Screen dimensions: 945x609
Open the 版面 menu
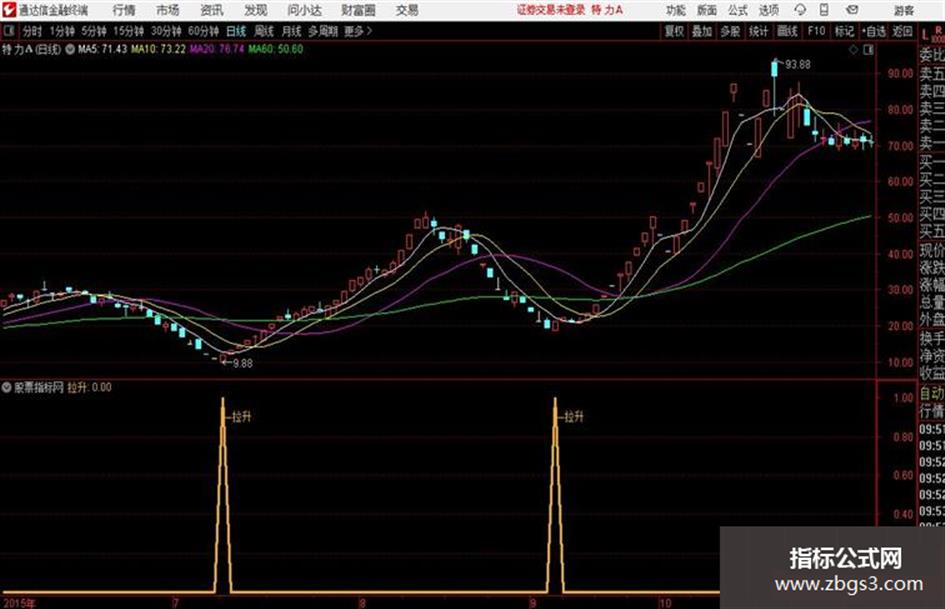pyautogui.click(x=706, y=10)
